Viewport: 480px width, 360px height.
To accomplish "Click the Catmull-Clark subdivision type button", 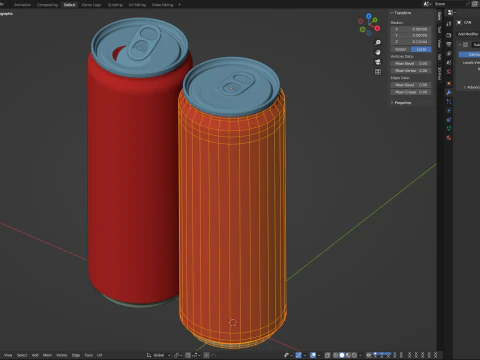I will 469,54.
